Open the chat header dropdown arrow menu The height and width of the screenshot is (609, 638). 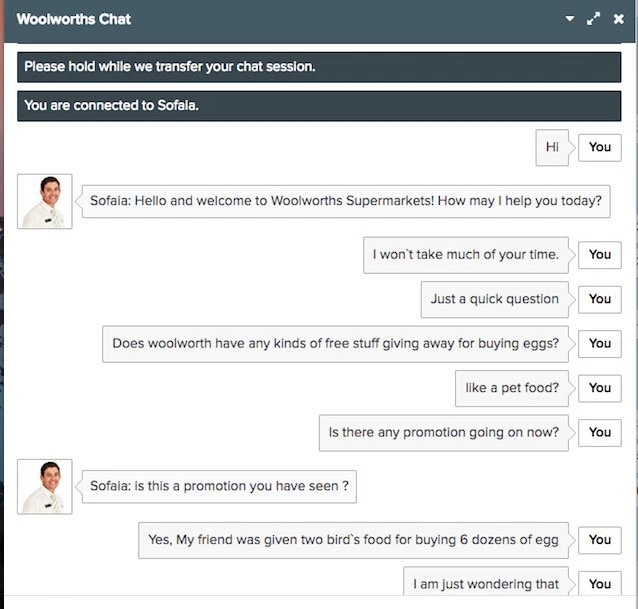570,19
